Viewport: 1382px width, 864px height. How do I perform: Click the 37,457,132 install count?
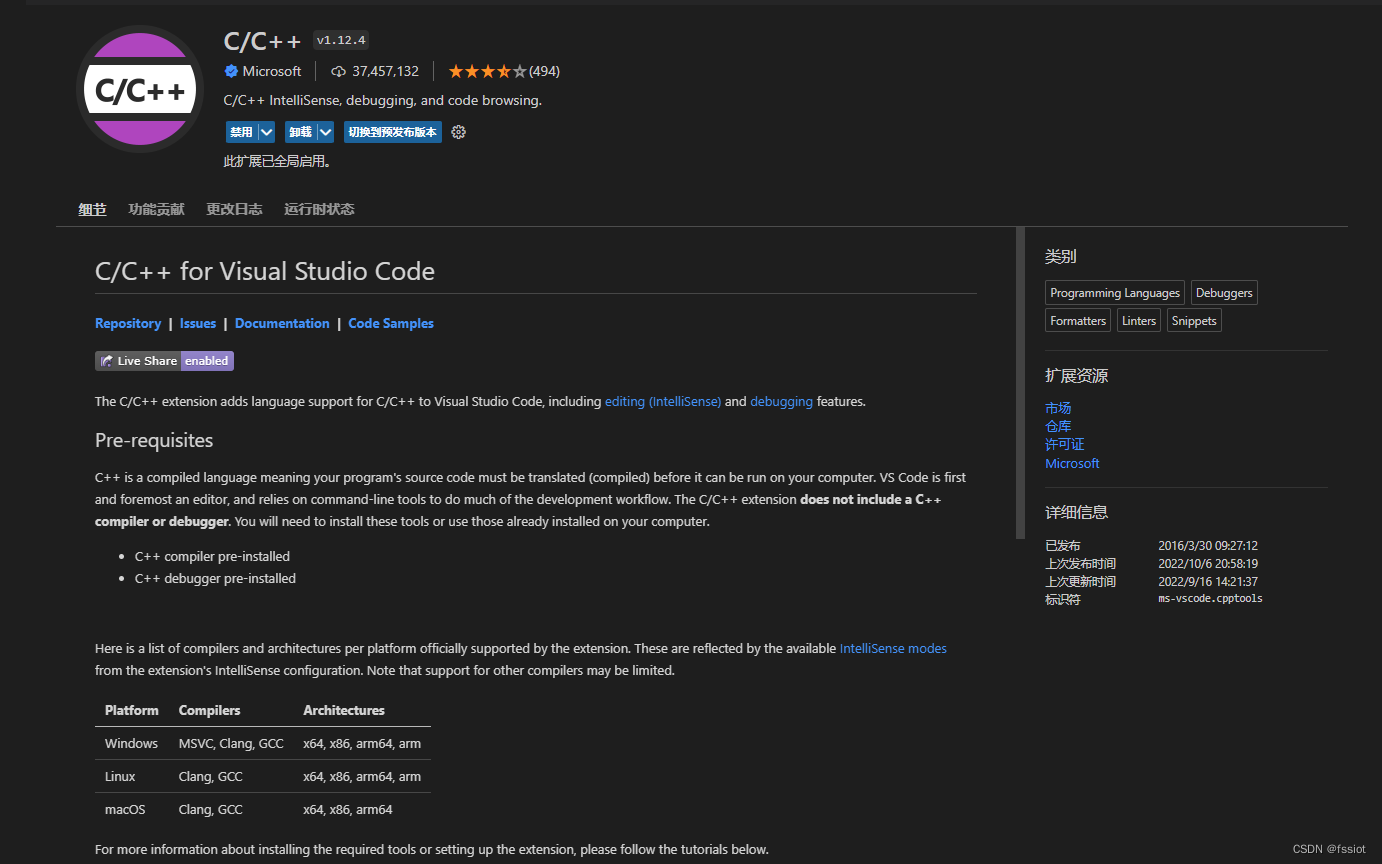tap(385, 71)
